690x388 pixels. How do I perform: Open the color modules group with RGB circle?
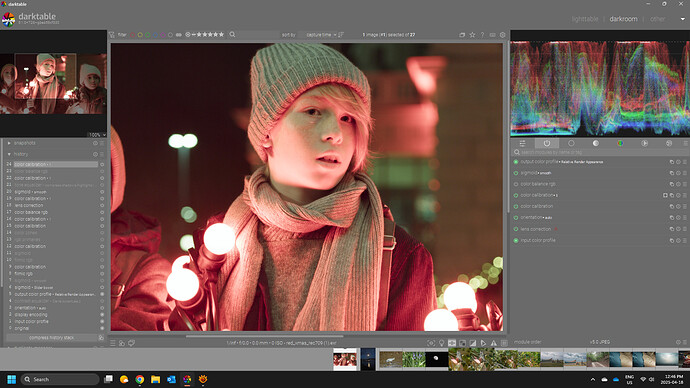click(x=620, y=143)
